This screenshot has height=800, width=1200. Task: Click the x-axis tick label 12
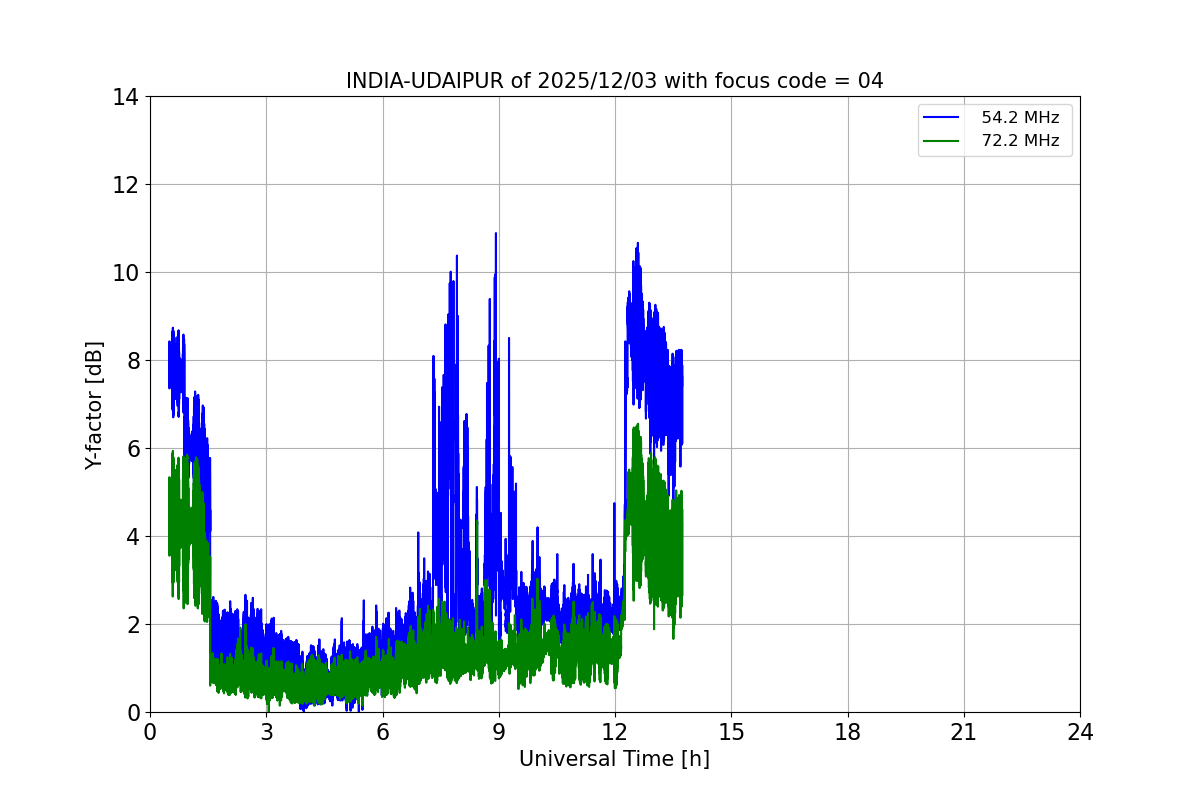coord(615,732)
